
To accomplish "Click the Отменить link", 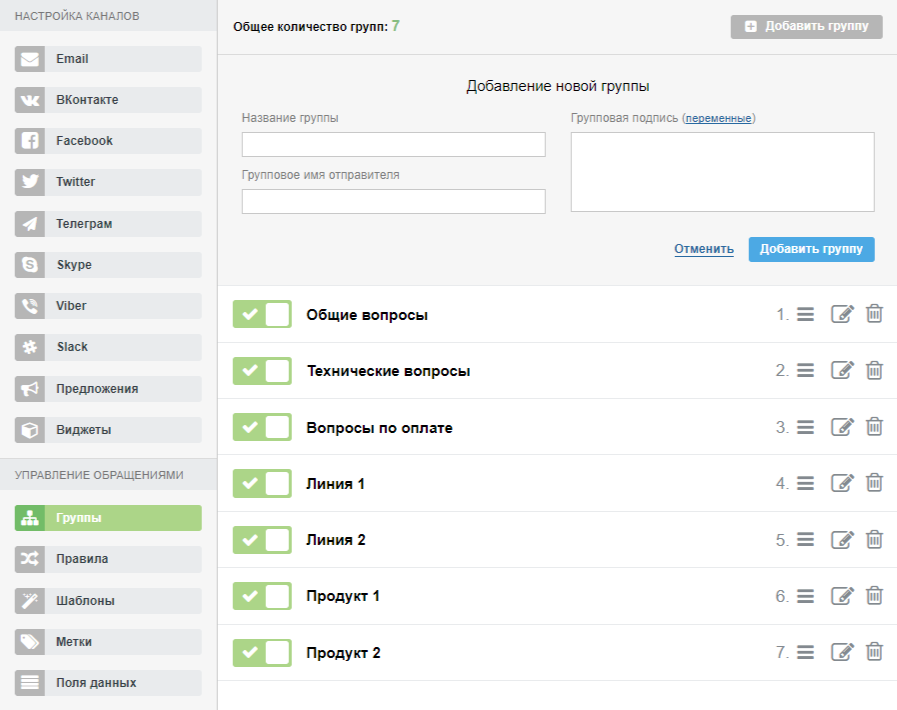I will click(704, 249).
